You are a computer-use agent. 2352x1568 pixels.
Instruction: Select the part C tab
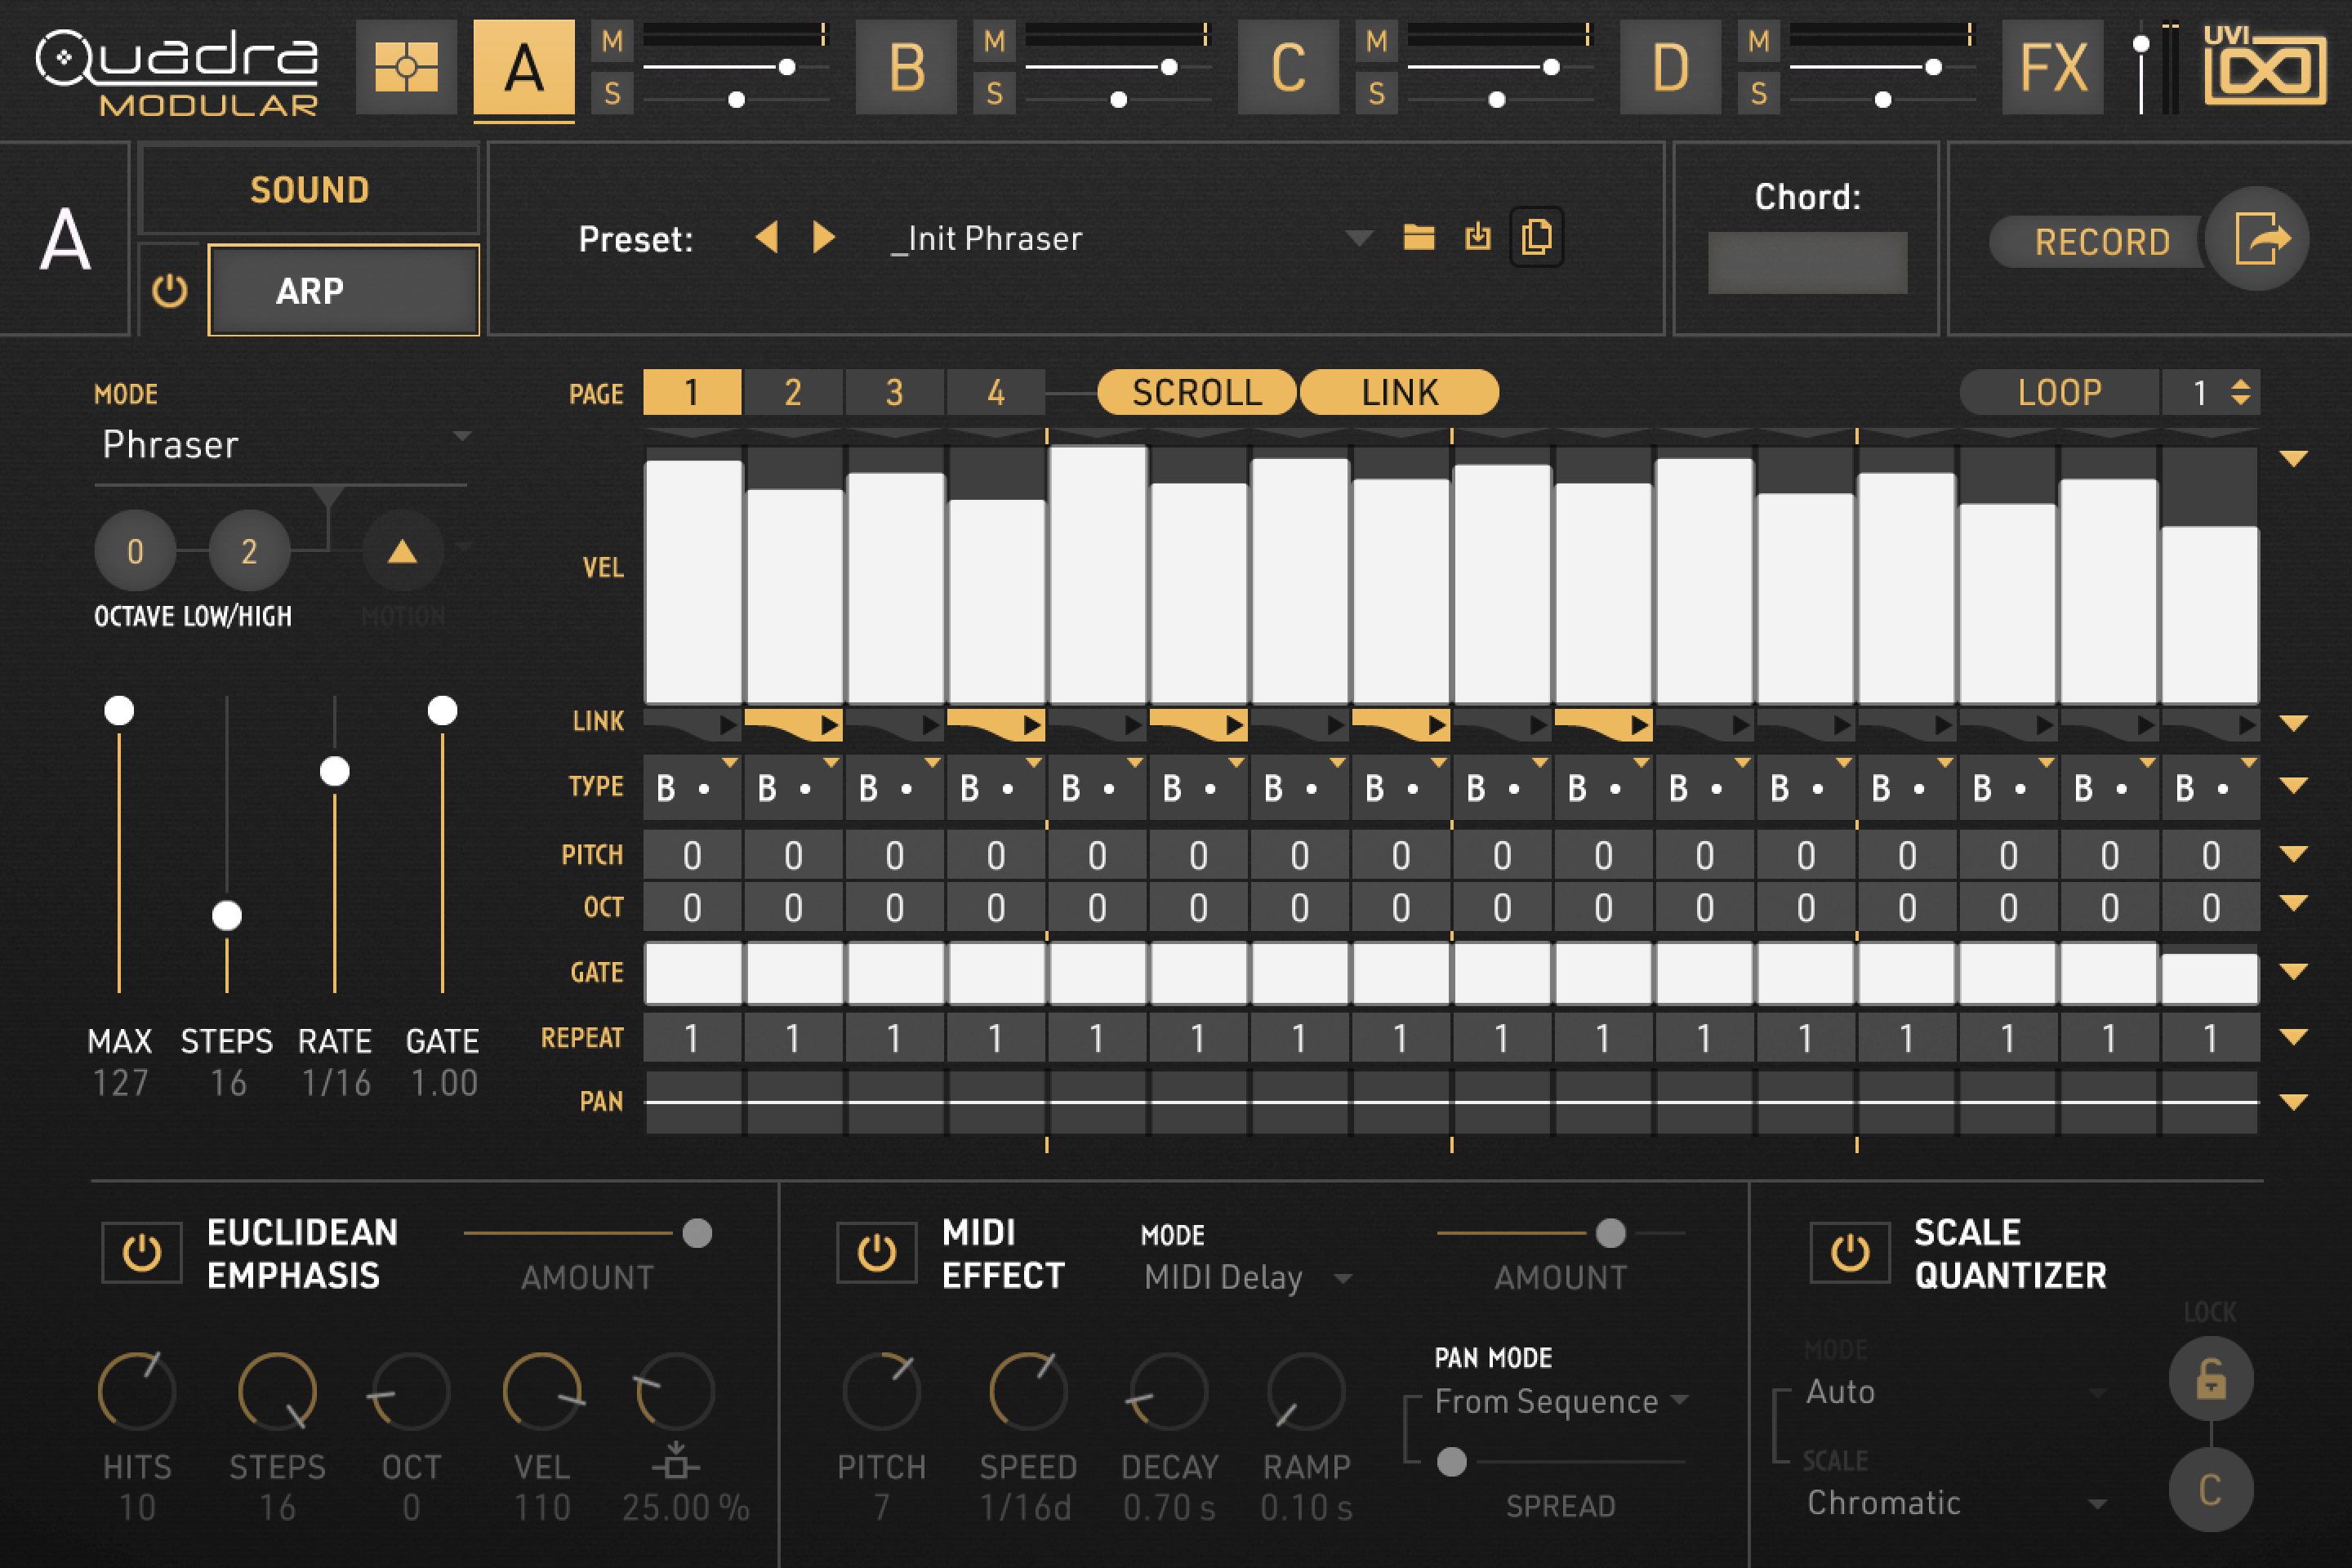click(1288, 68)
